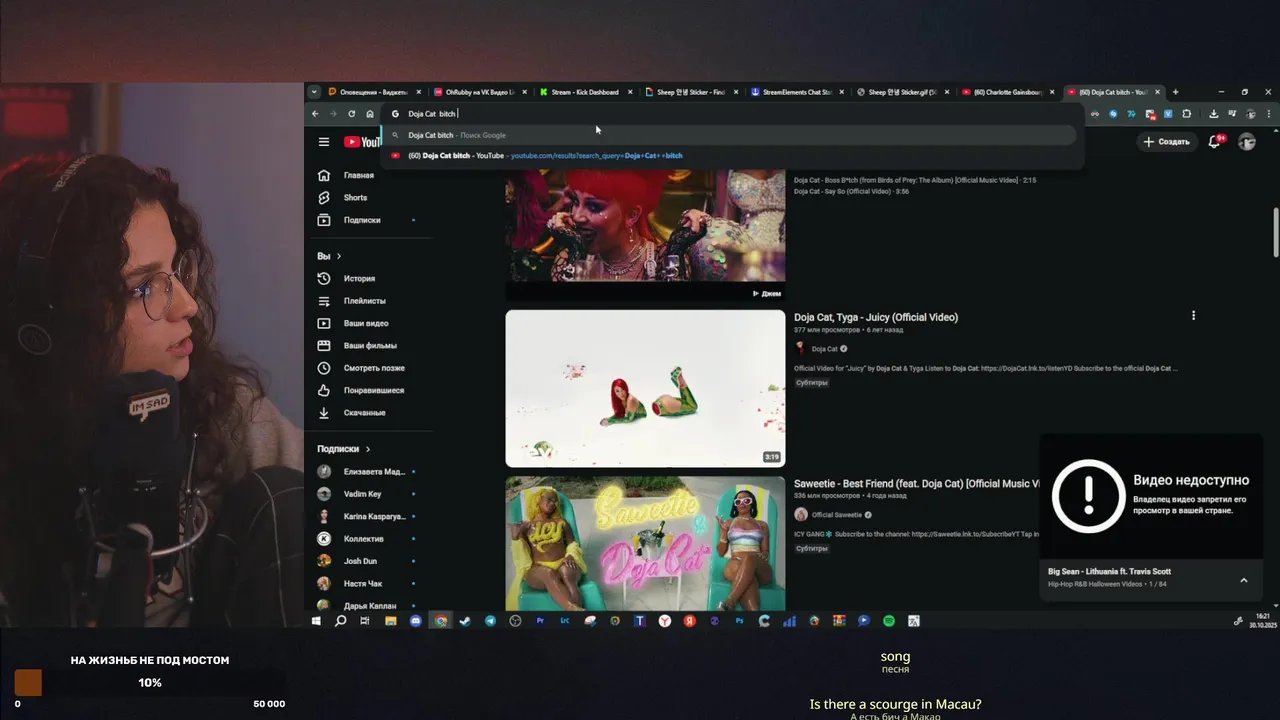
Task: Switch to the Оповещения - Виджеты tab
Action: tap(375, 92)
